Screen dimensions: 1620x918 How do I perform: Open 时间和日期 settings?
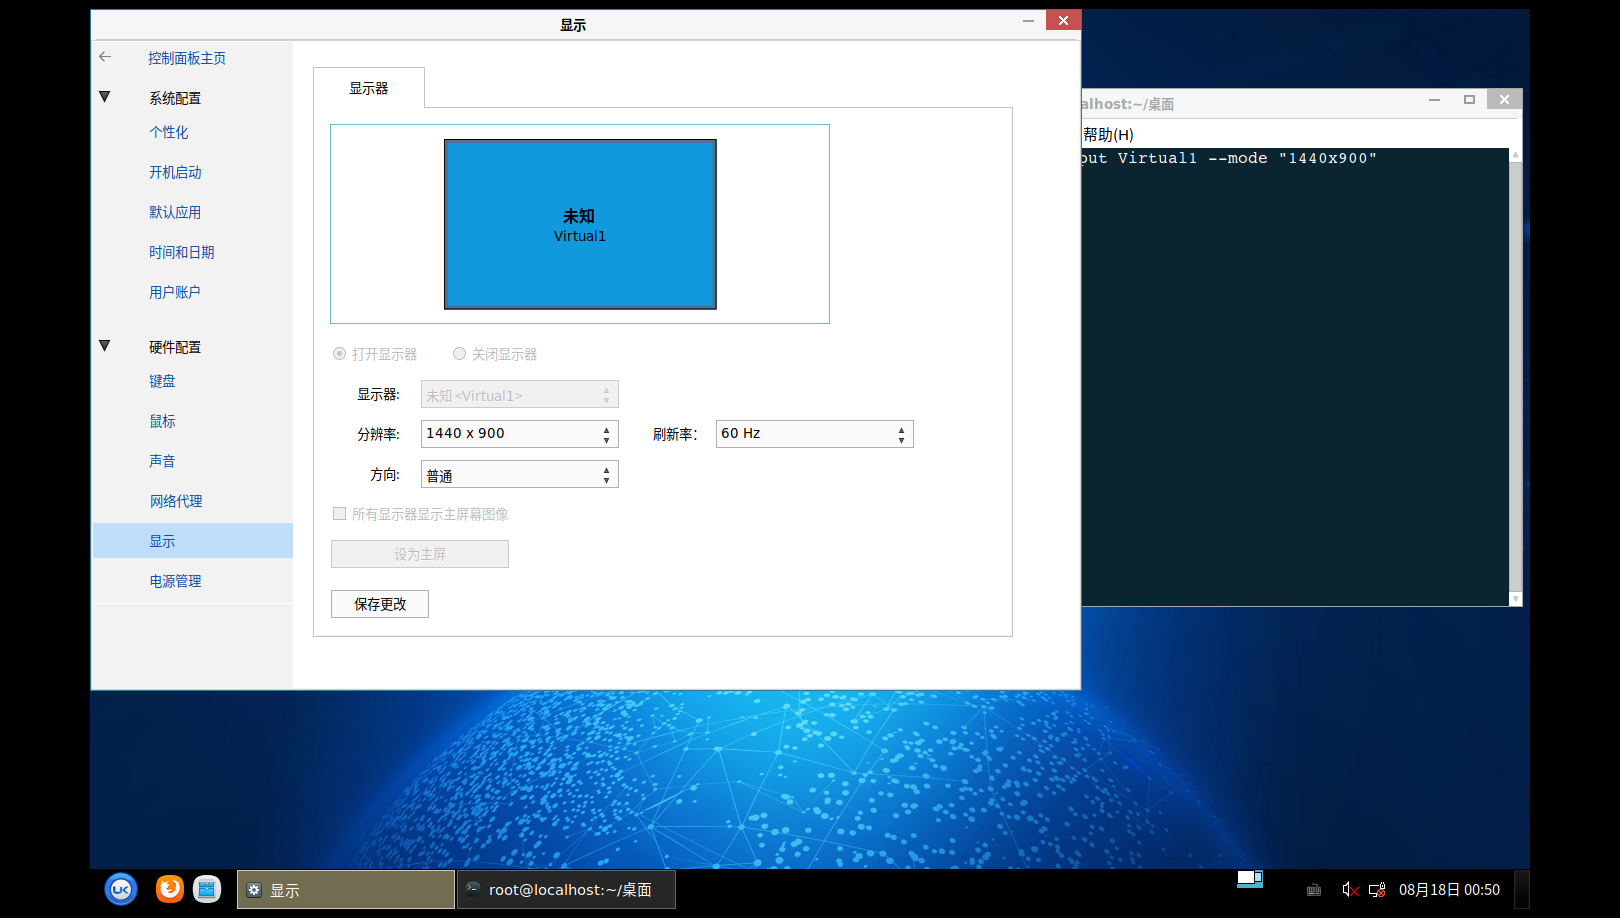[x=182, y=252]
